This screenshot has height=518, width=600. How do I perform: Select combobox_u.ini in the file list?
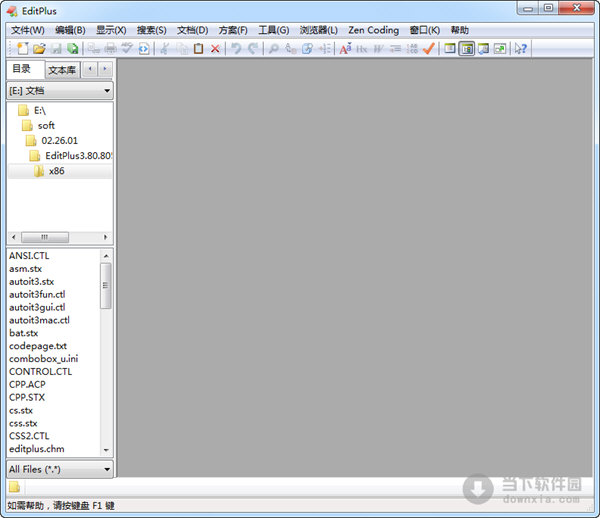coord(44,359)
